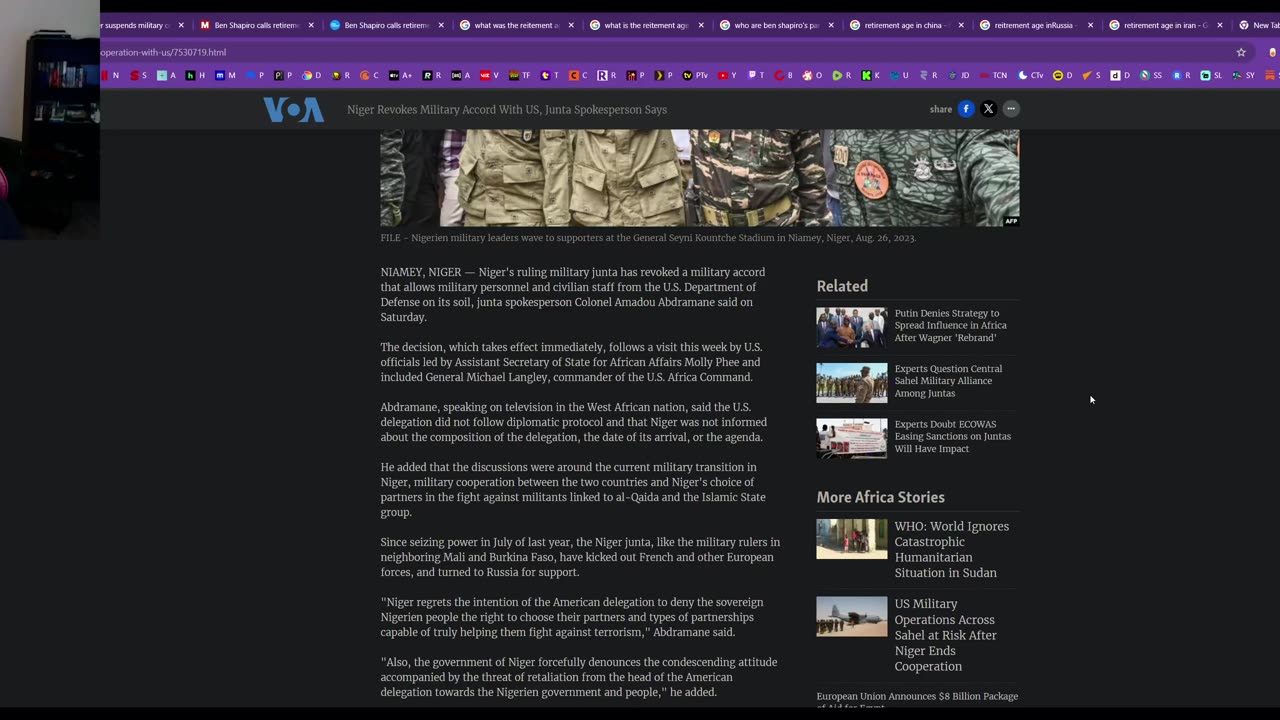Open the 'SS' bookmark

[x=1151, y=75]
